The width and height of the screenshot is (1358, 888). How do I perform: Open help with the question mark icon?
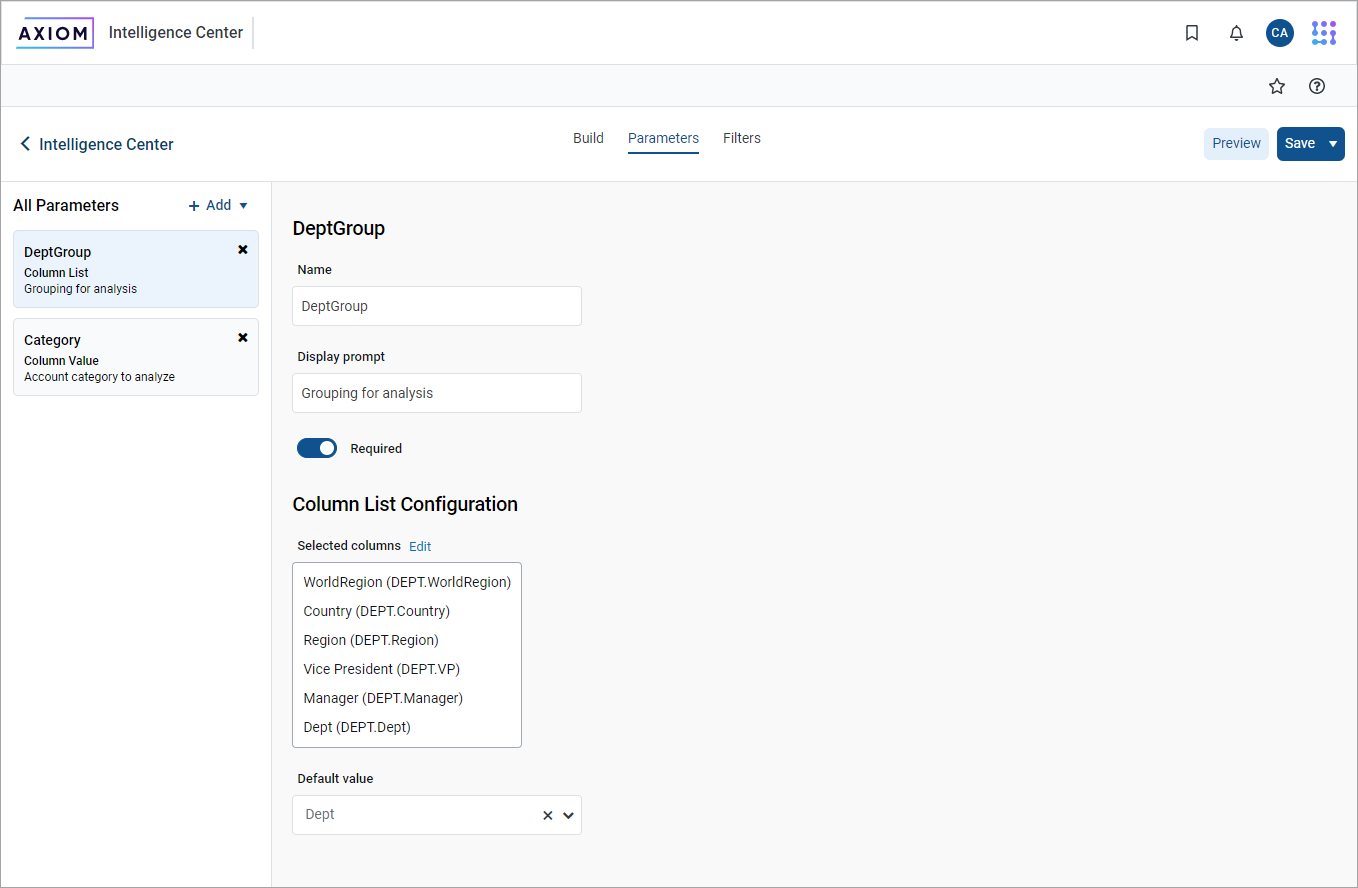1317,86
